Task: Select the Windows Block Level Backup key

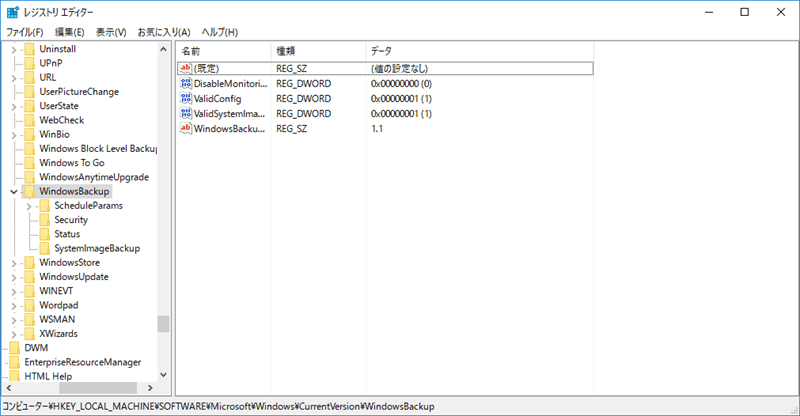Action: (x=98, y=149)
